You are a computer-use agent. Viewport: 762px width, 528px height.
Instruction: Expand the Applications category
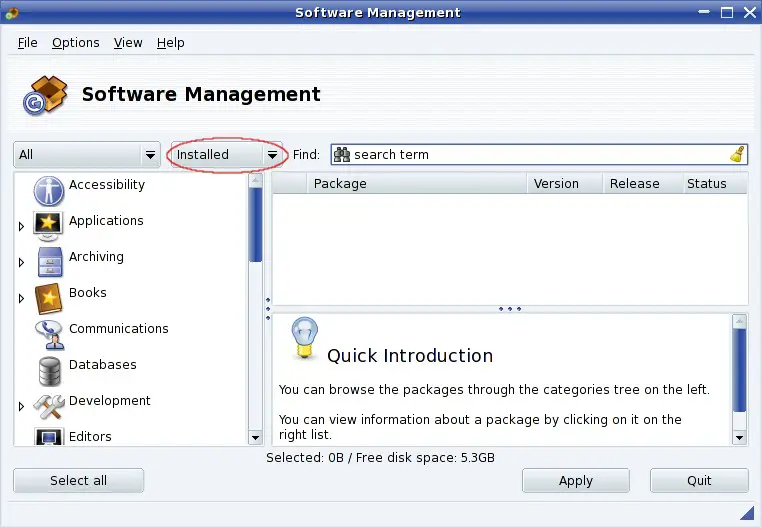(x=21, y=226)
